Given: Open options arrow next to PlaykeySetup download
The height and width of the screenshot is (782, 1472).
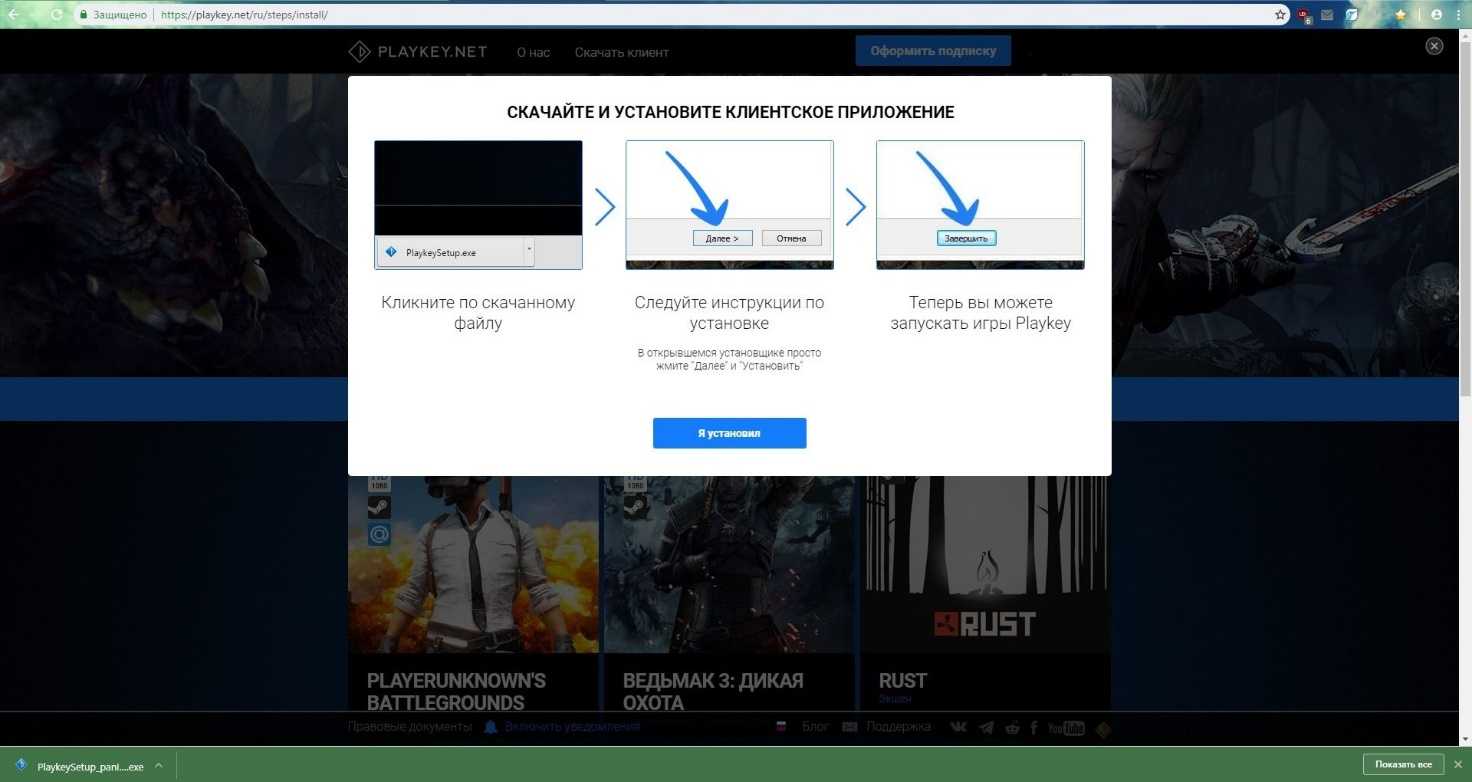Looking at the screenshot, I should 158,766.
